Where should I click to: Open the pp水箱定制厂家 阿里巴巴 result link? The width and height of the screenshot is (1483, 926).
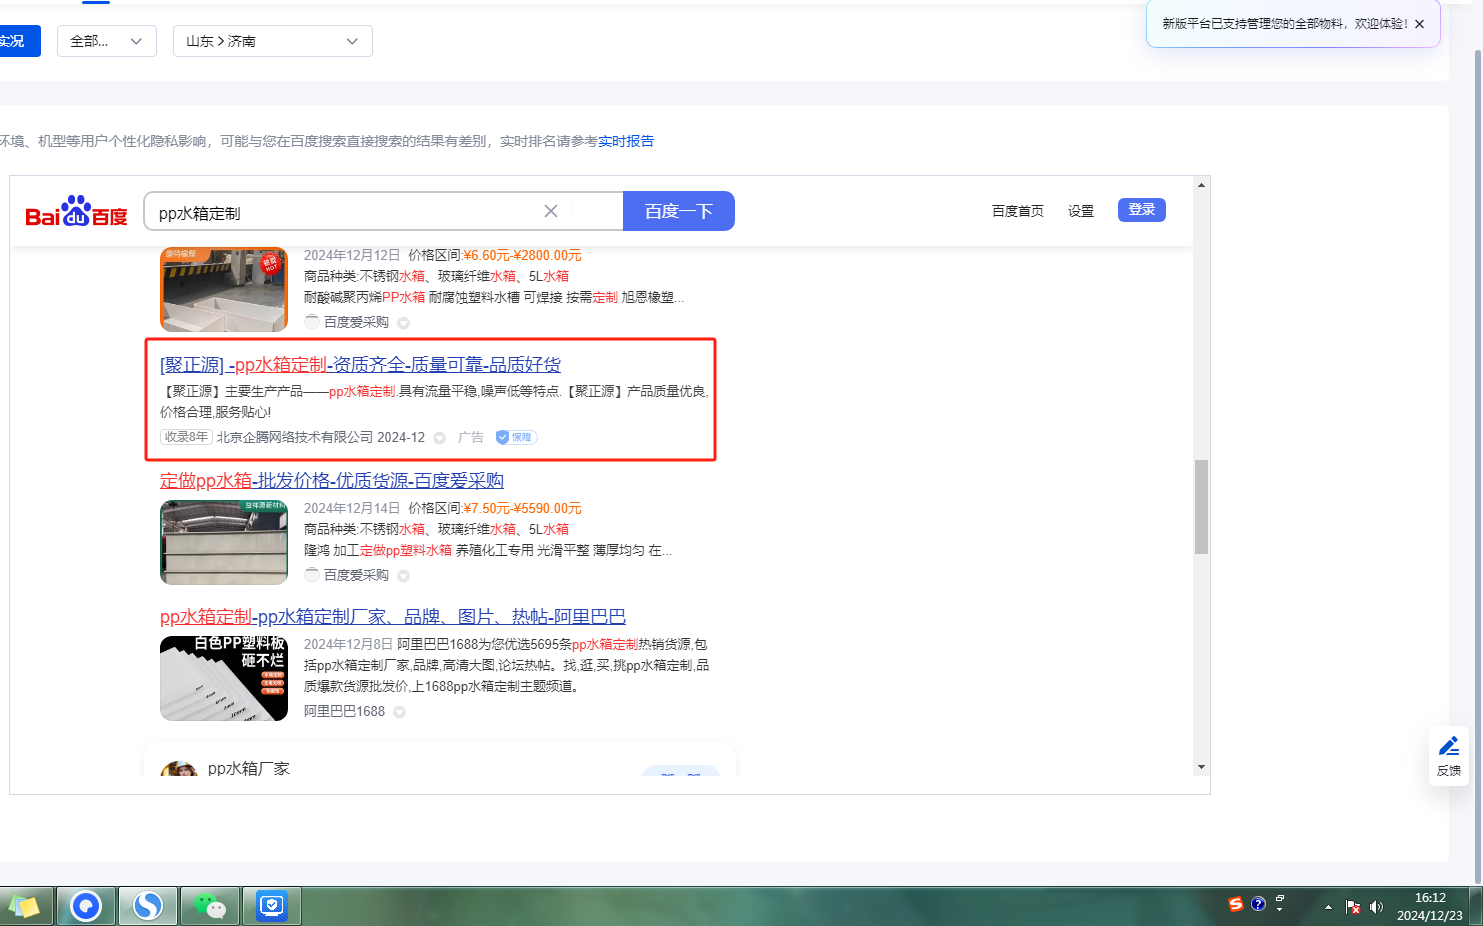click(393, 617)
